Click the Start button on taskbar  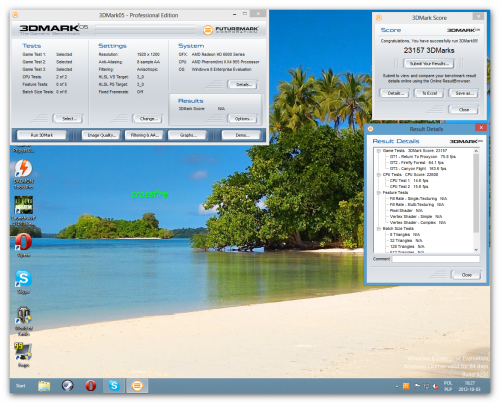[21, 386]
